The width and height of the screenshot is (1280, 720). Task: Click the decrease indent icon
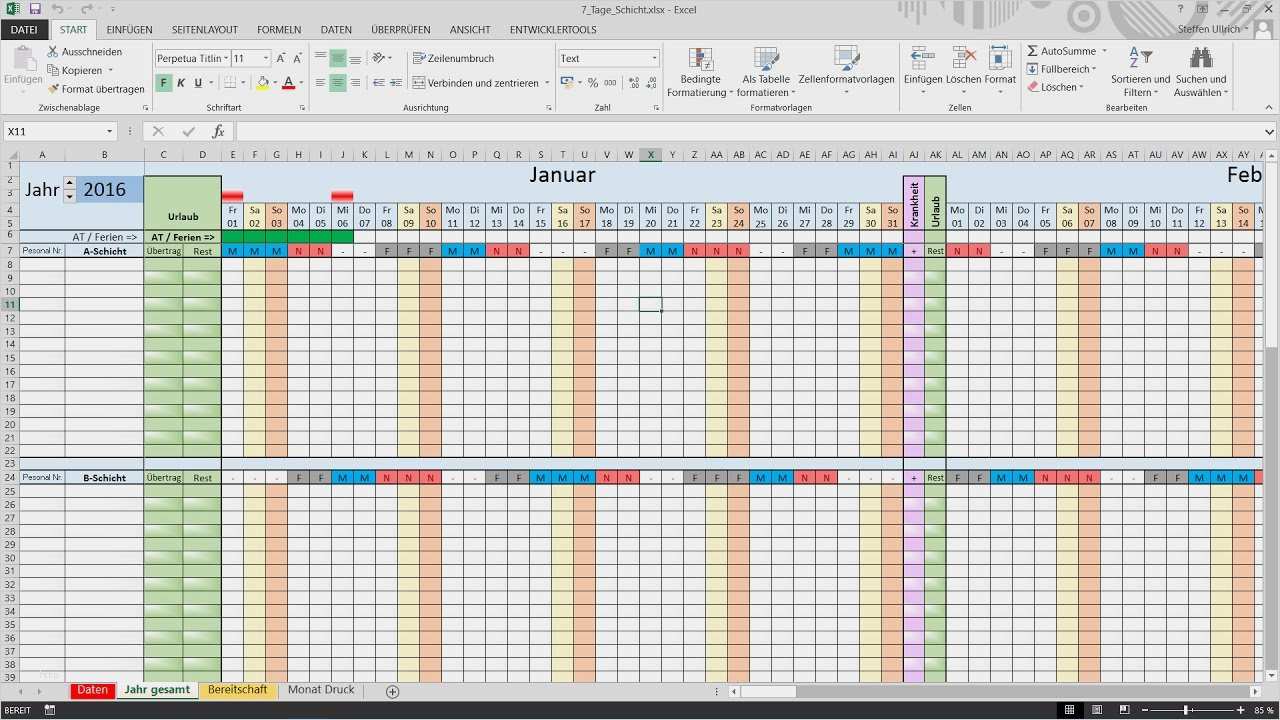379,83
